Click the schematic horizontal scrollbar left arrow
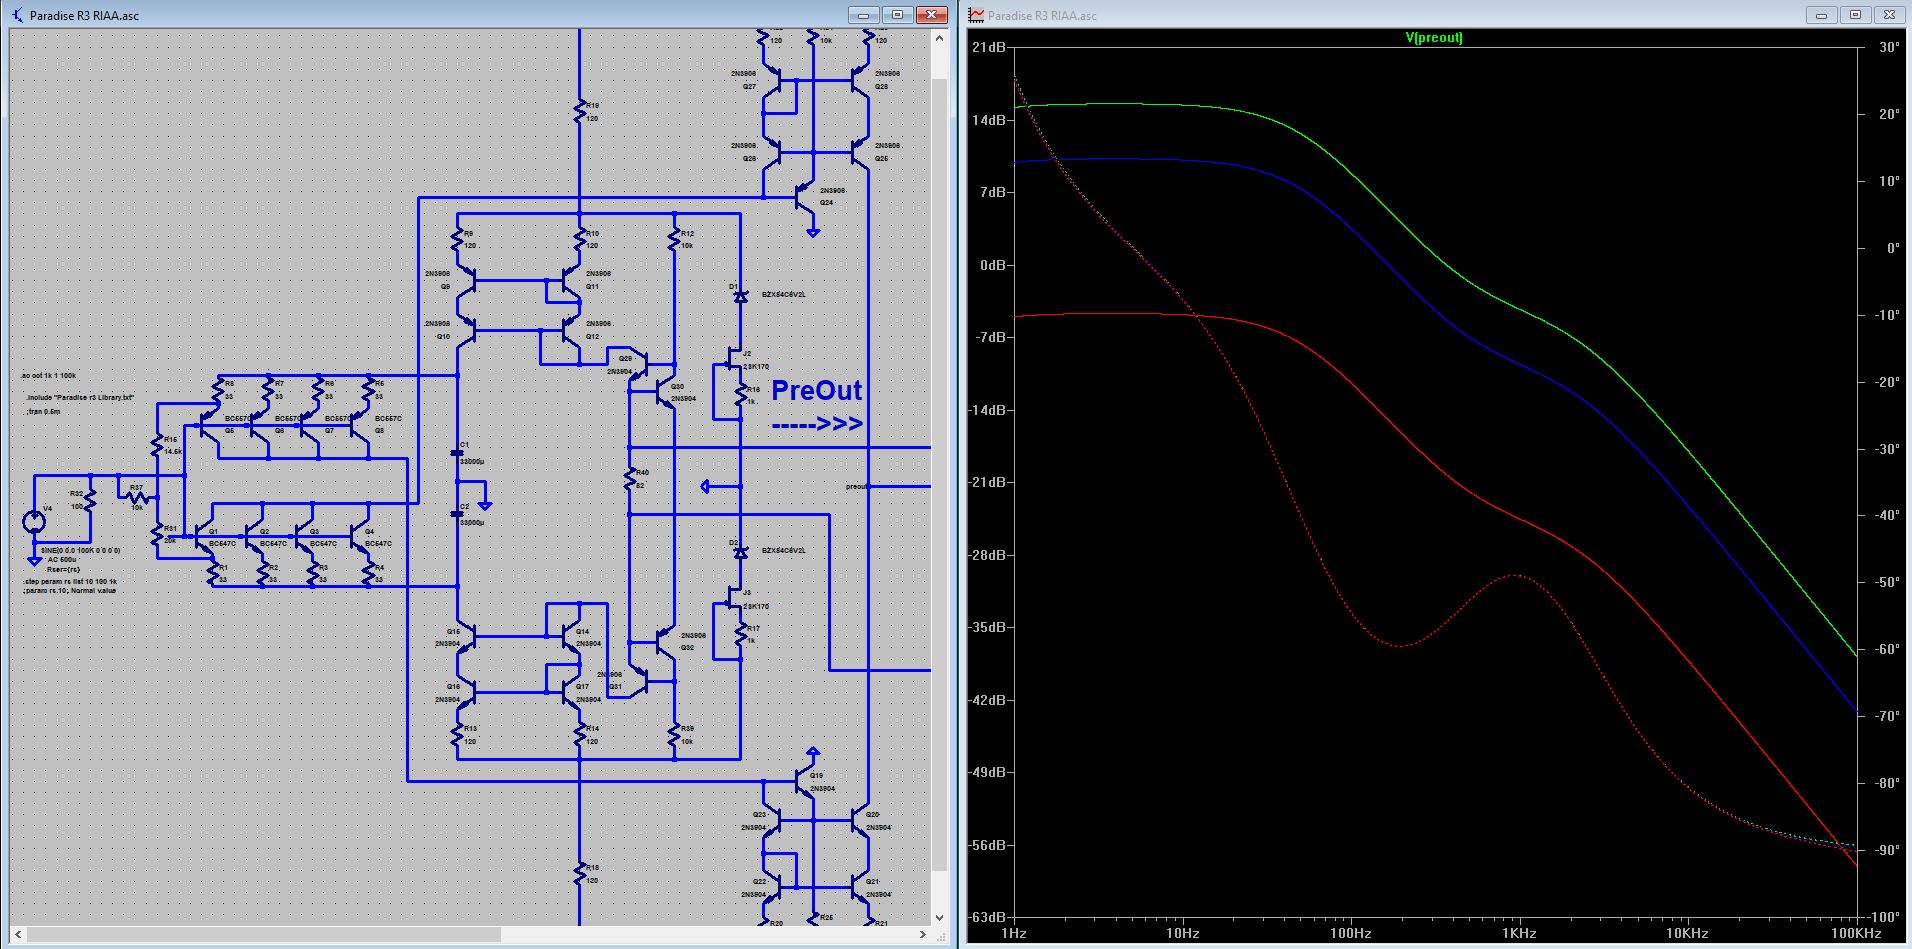This screenshot has height=949, width=1912. pyautogui.click(x=17, y=935)
